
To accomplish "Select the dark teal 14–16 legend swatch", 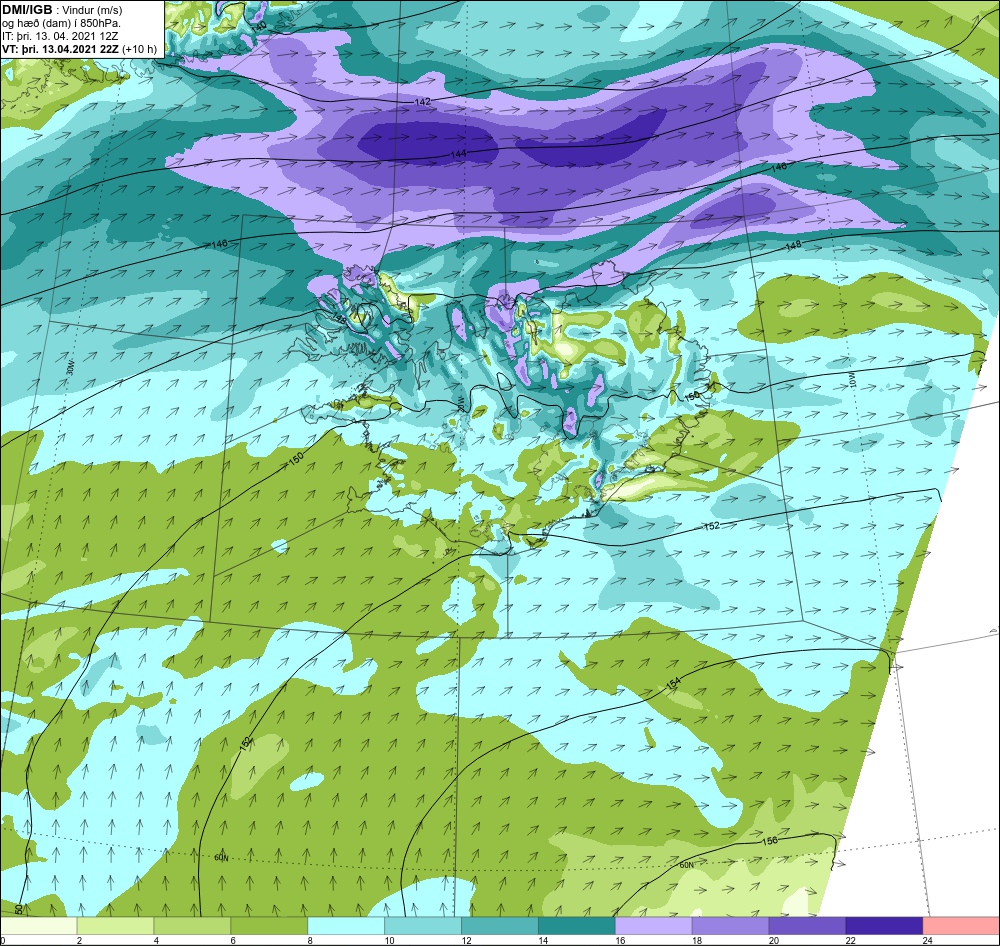I will [x=577, y=926].
